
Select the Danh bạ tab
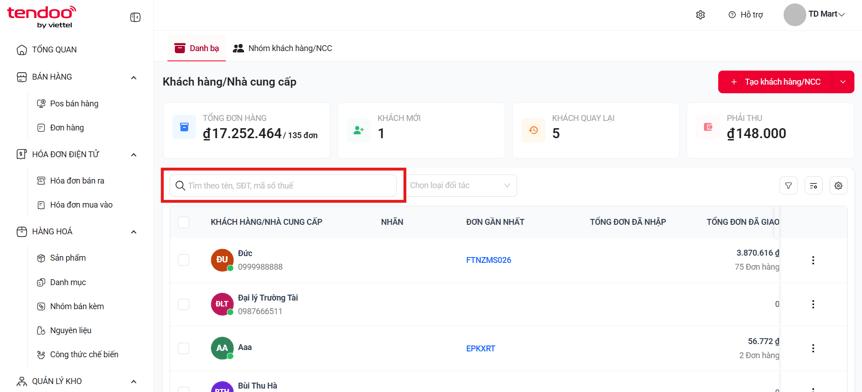pyautogui.click(x=196, y=48)
